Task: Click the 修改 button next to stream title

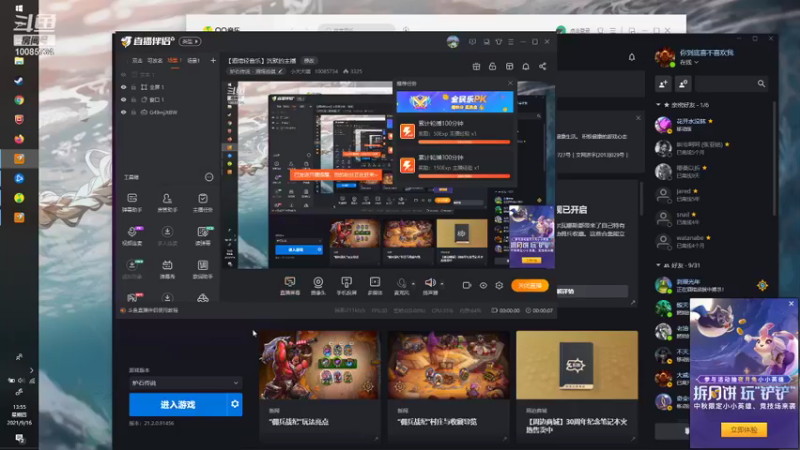Action: click(x=309, y=61)
